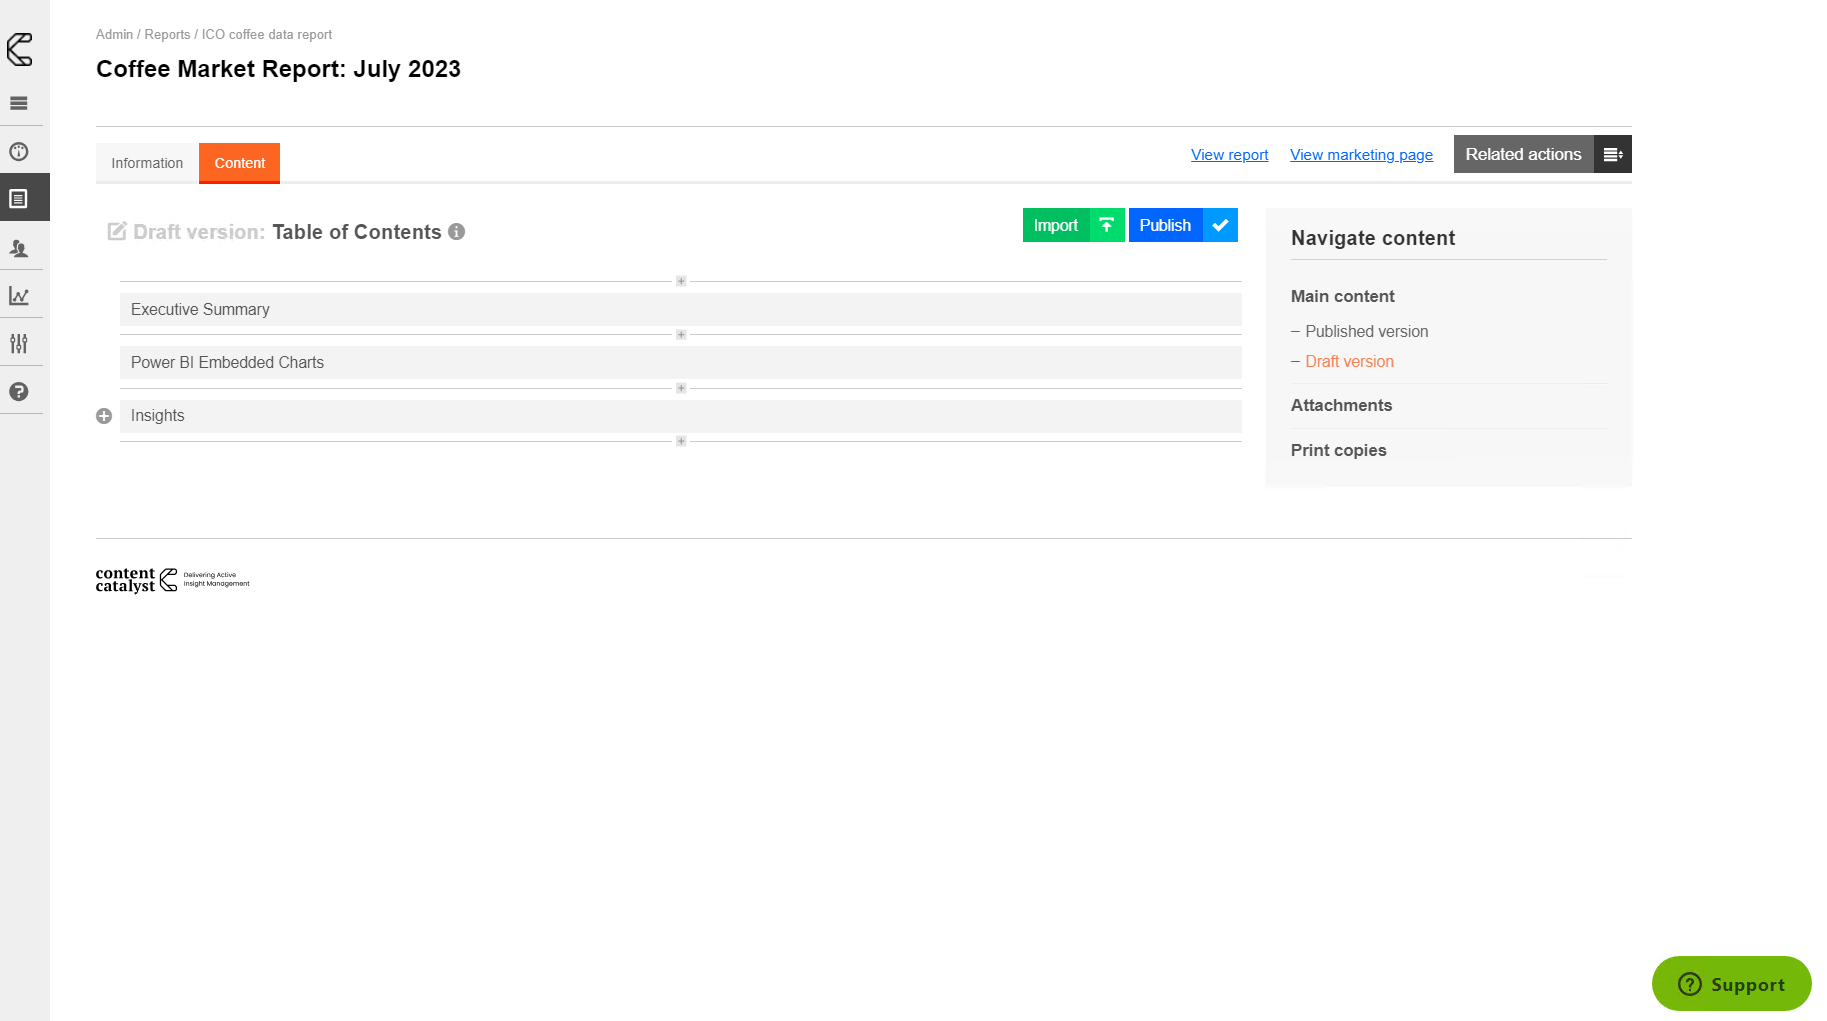Click the Content Catalyst logo in sidebar
The height and width of the screenshot is (1021, 1827).
pyautogui.click(x=20, y=49)
